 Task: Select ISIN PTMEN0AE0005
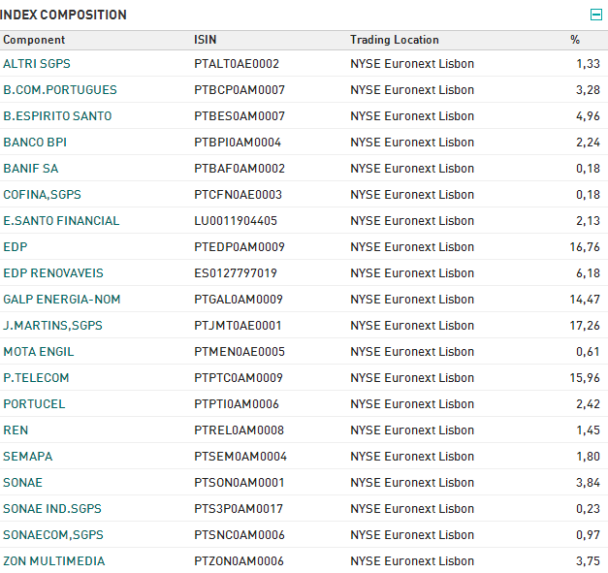click(x=240, y=352)
